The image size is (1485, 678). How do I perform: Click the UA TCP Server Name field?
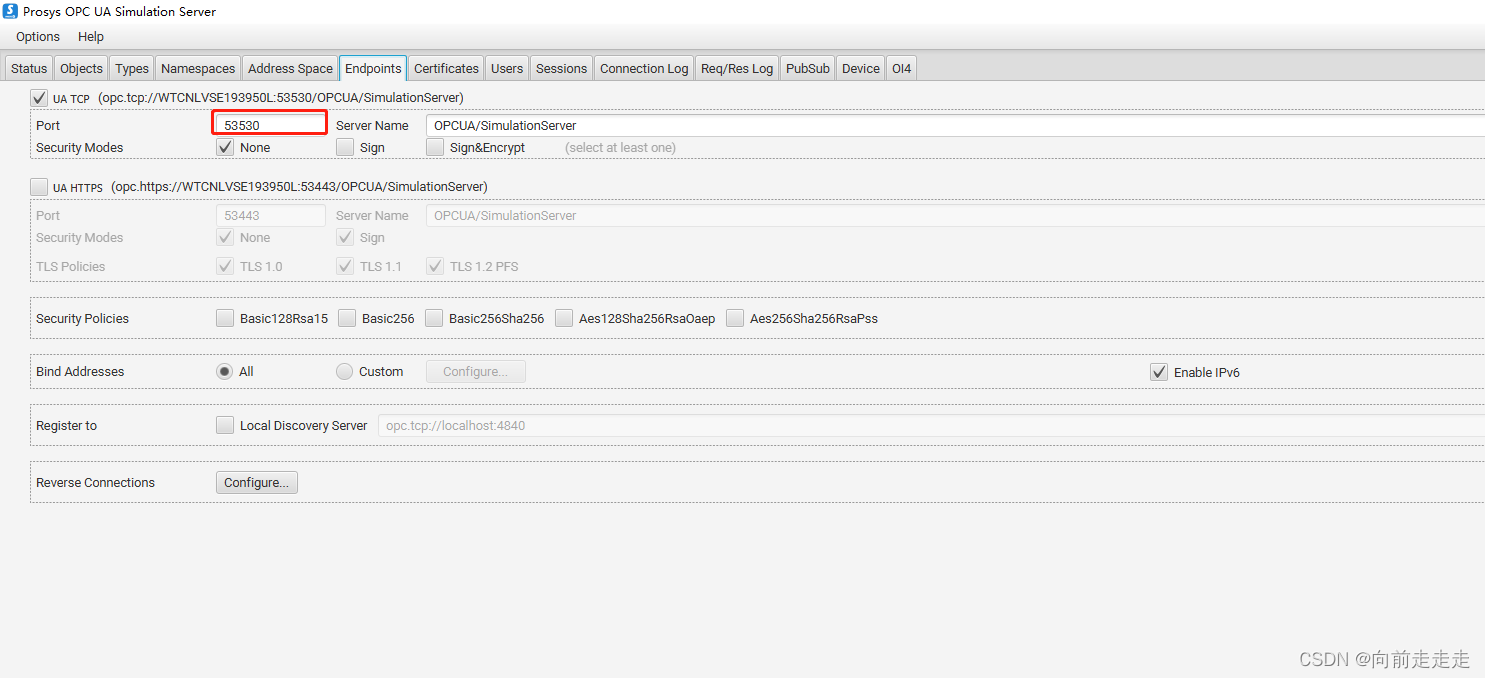pos(955,125)
